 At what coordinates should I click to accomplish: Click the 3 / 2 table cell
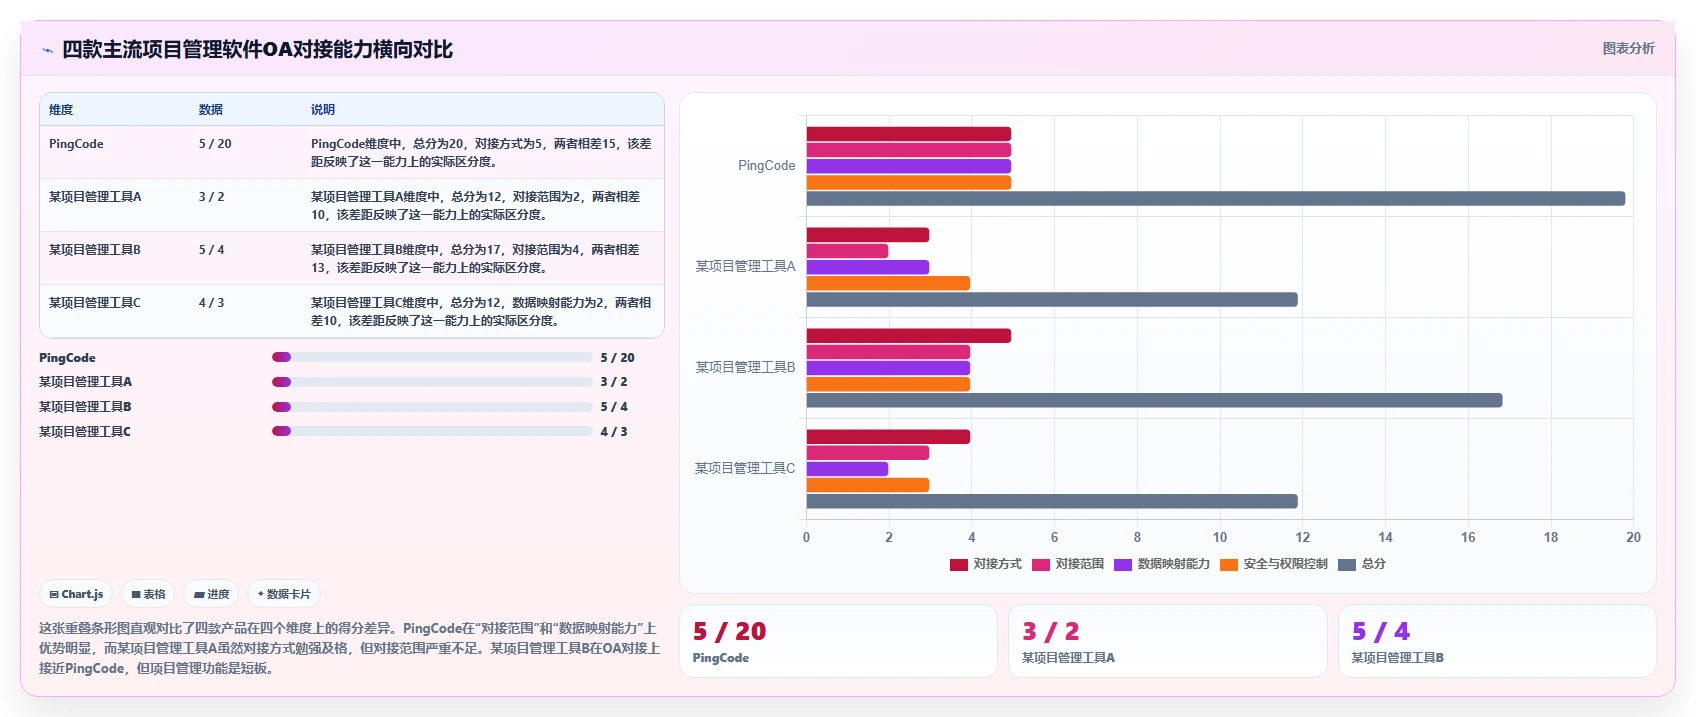click(211, 197)
